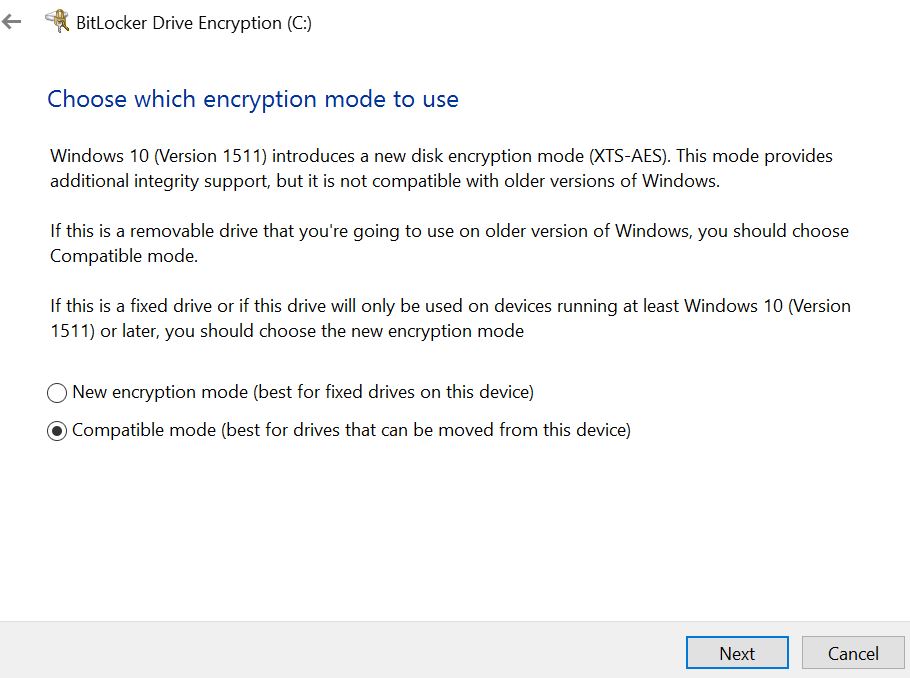Click the 'additional integrity support' text line
910x678 pixels.
pyautogui.click(x=160, y=181)
